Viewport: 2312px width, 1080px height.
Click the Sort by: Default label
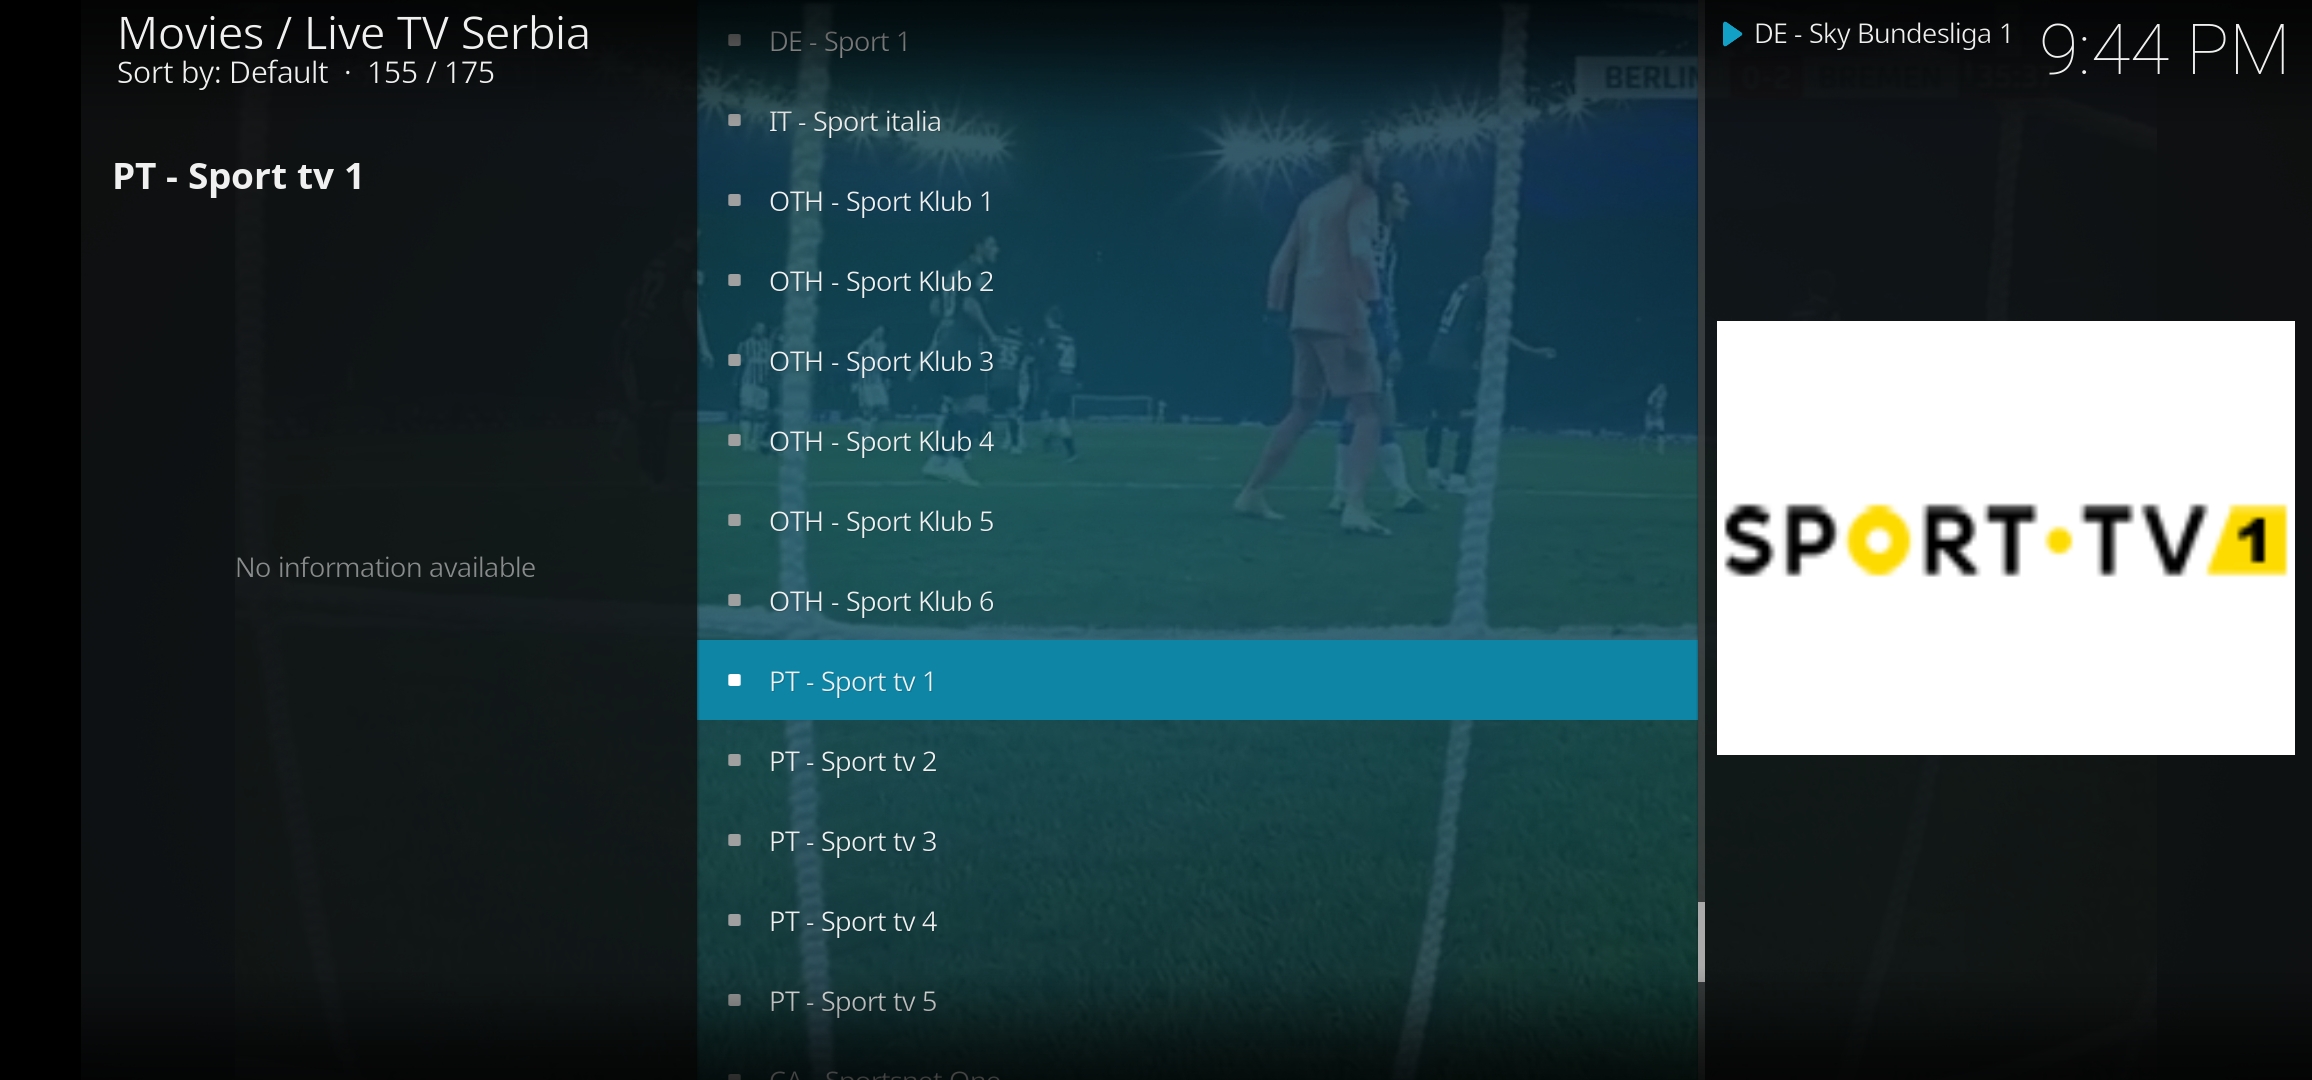pos(222,73)
